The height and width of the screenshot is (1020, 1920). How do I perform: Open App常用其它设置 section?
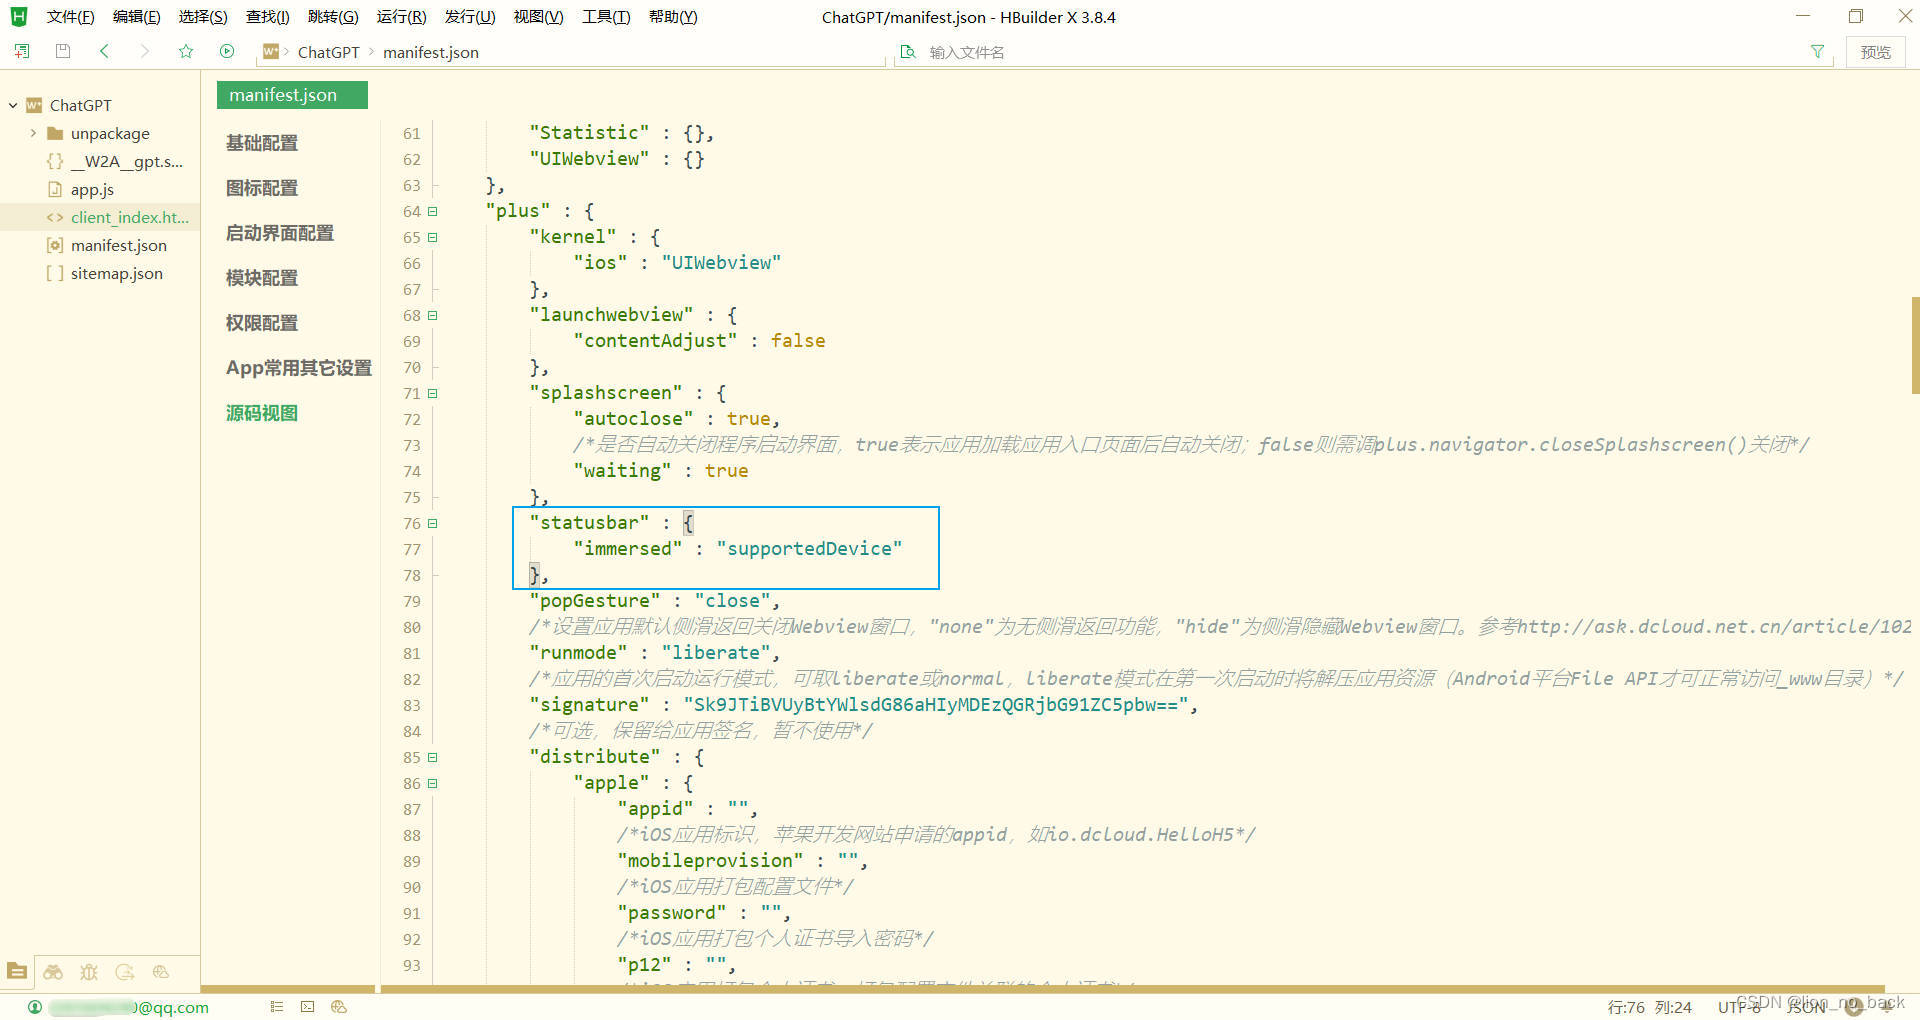(x=299, y=368)
